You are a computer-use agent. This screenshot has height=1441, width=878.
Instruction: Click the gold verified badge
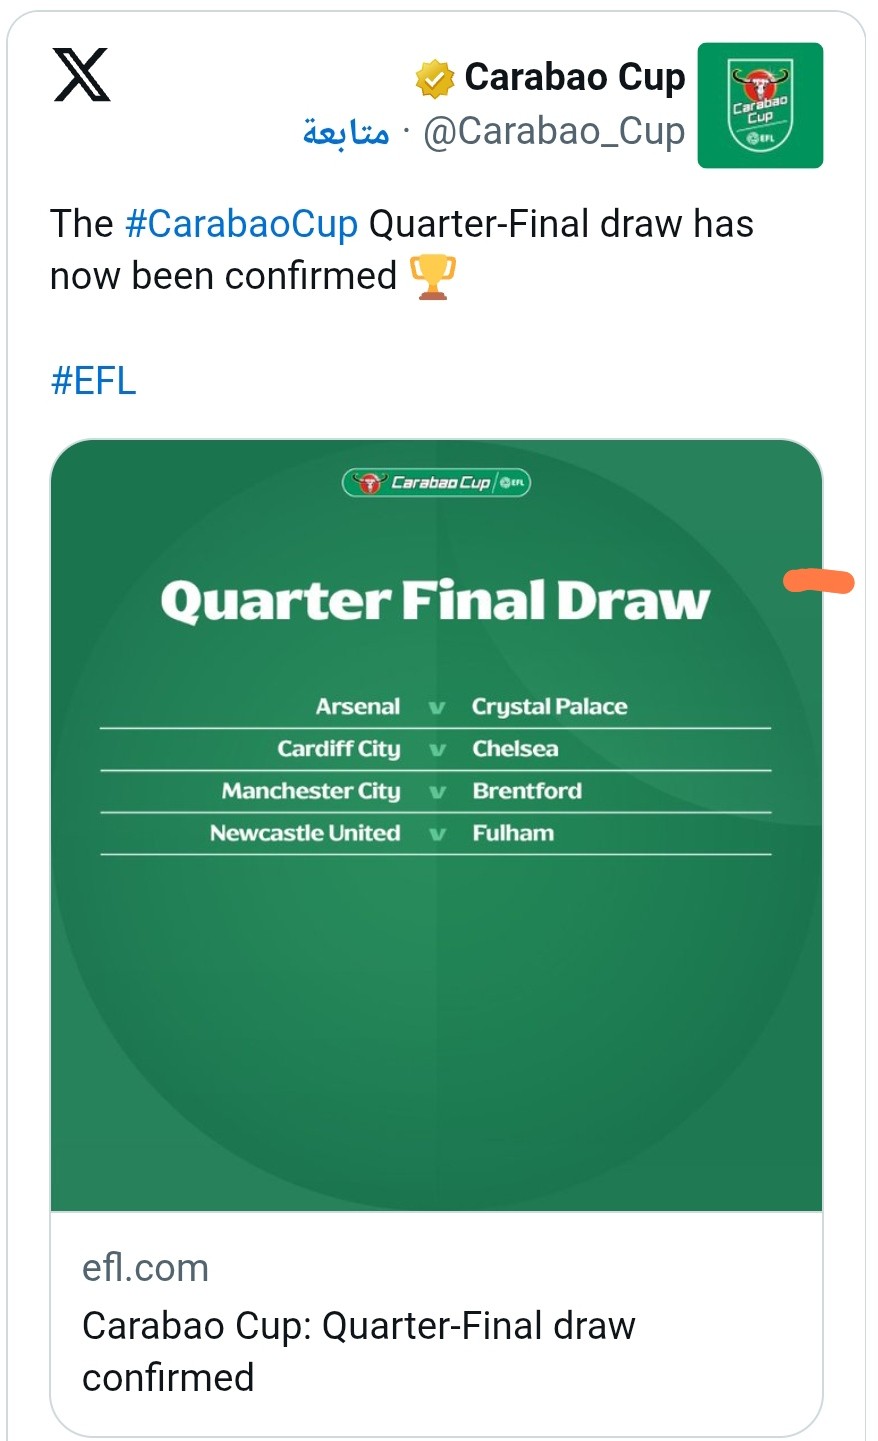[435, 79]
